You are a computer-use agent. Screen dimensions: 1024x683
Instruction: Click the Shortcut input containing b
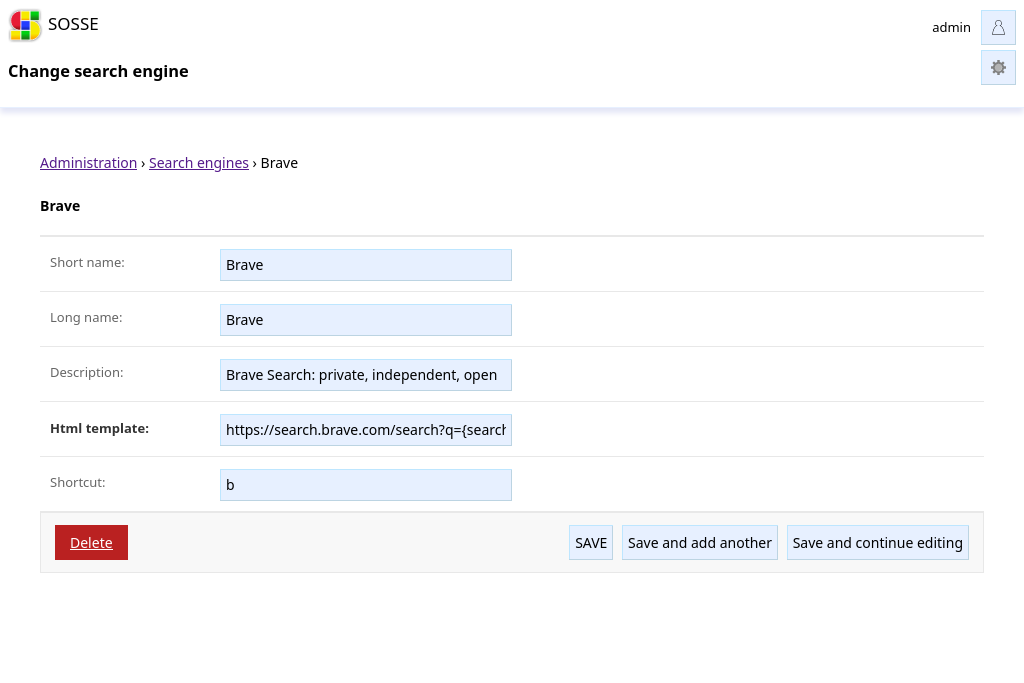366,484
